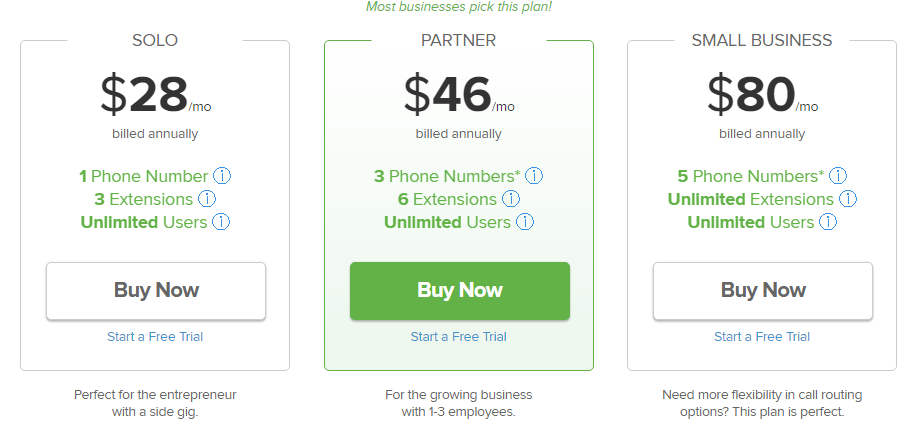Click the $28/mo Solo price

[x=155, y=95]
